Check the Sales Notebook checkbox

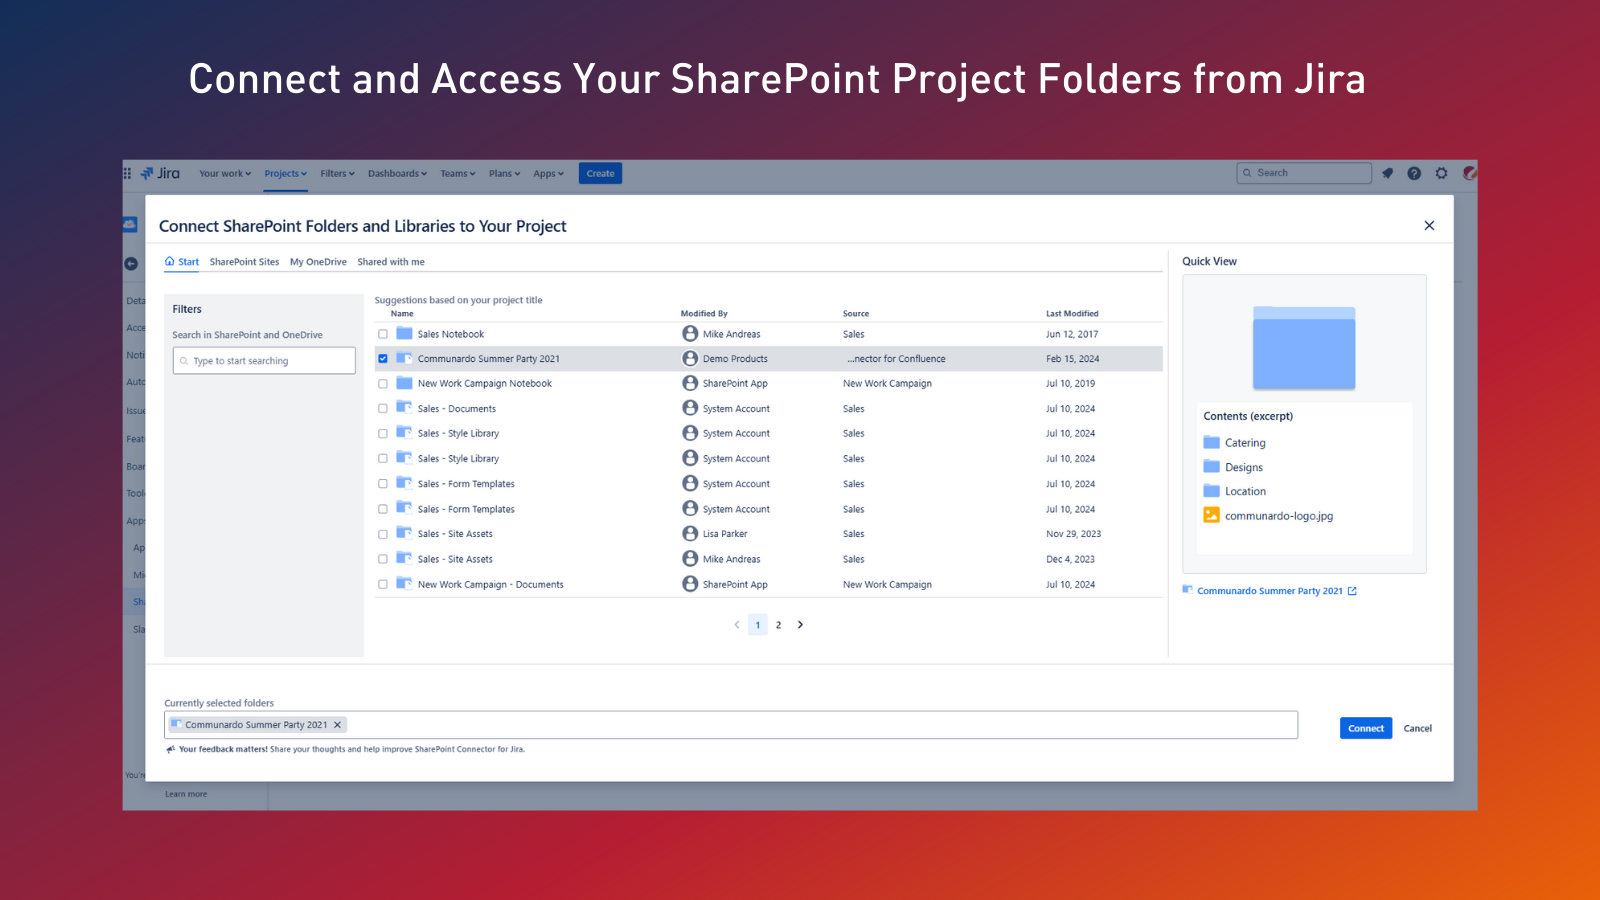[382, 334]
